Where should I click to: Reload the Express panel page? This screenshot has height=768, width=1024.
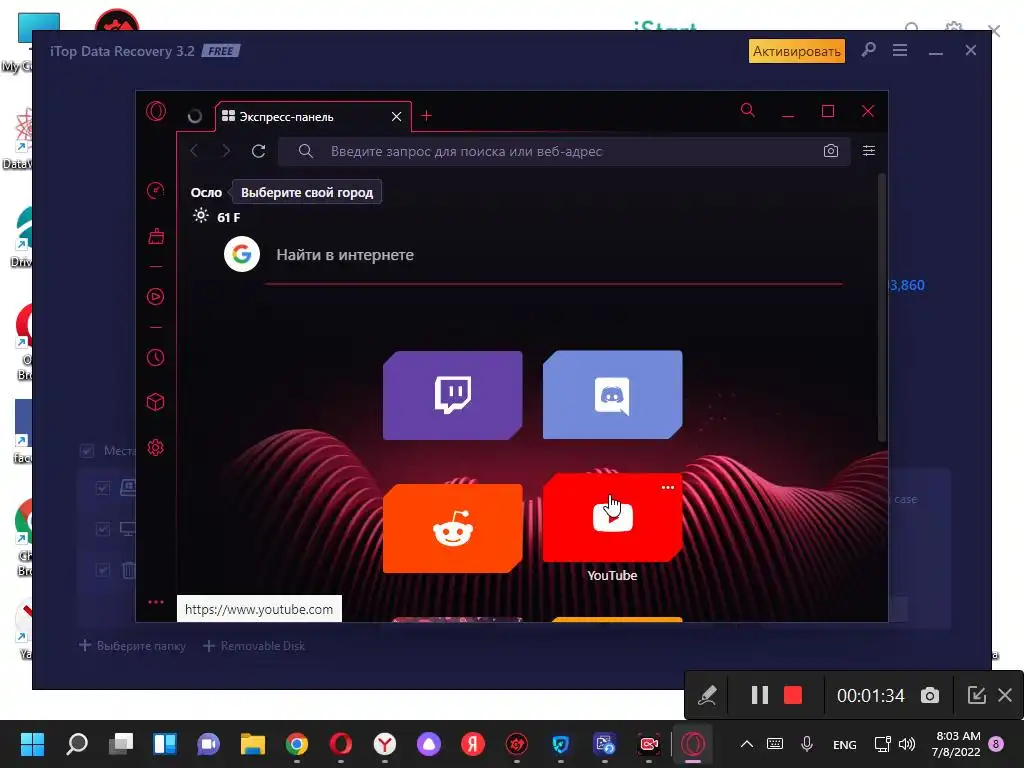(259, 151)
